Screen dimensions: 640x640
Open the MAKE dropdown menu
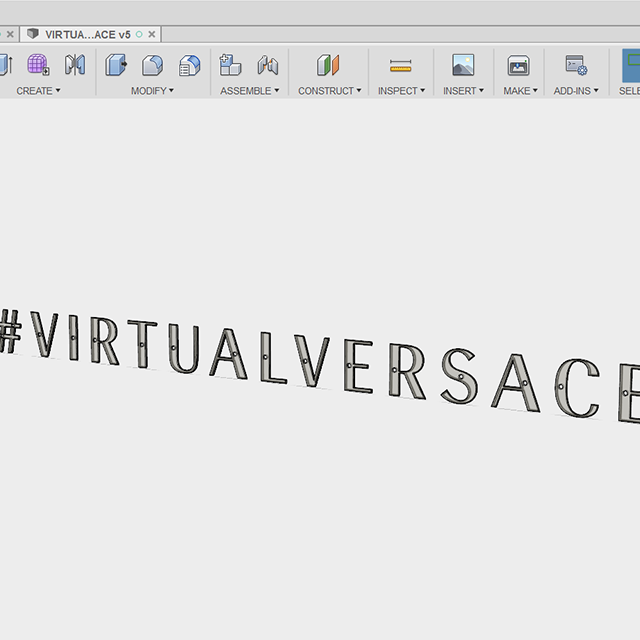coord(520,91)
